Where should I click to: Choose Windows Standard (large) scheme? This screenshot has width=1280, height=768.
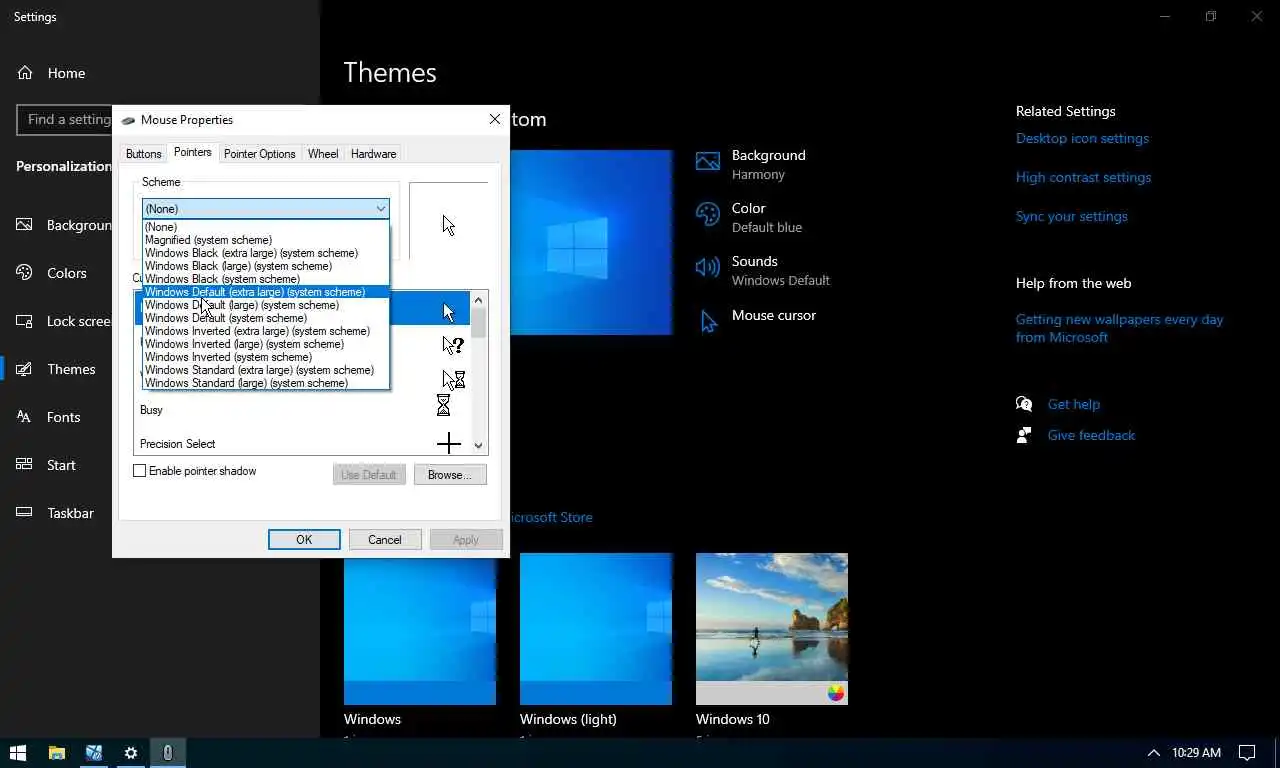point(265,383)
